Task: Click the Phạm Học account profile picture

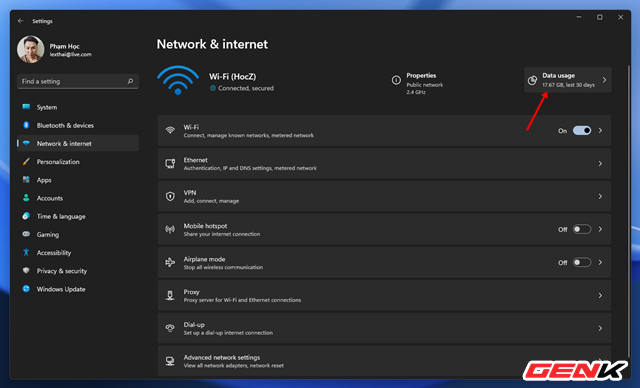Action: 31,49
